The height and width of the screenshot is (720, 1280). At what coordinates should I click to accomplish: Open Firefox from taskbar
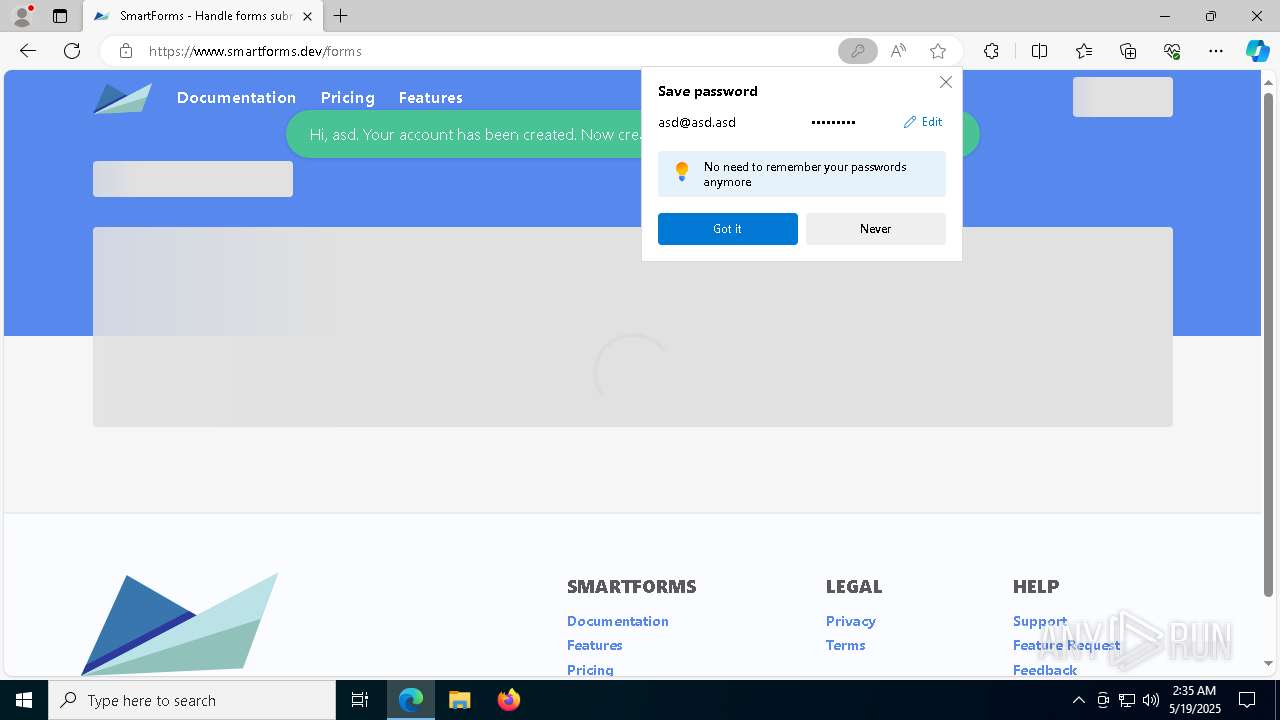coord(508,700)
